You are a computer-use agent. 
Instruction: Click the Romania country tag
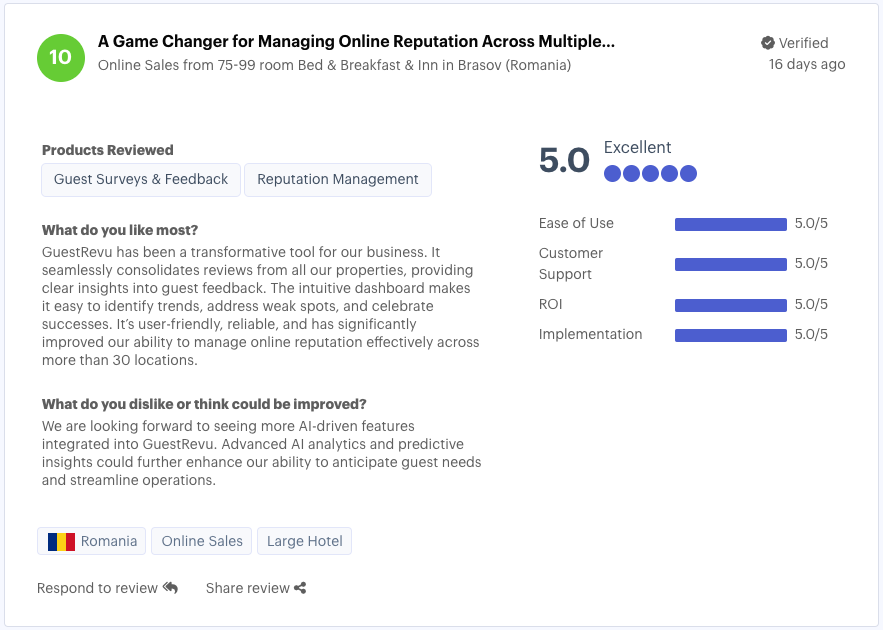click(91, 540)
